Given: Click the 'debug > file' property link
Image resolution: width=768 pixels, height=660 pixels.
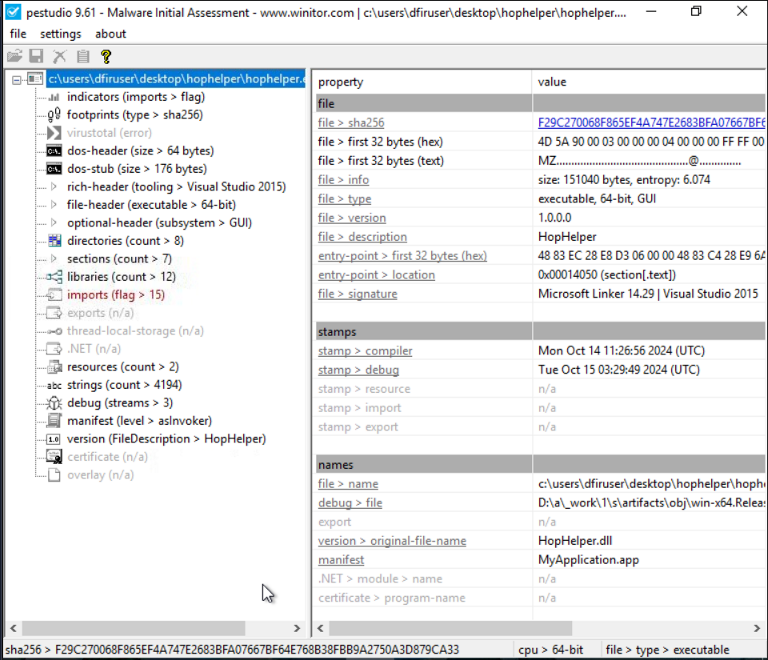Looking at the screenshot, I should pos(350,503).
